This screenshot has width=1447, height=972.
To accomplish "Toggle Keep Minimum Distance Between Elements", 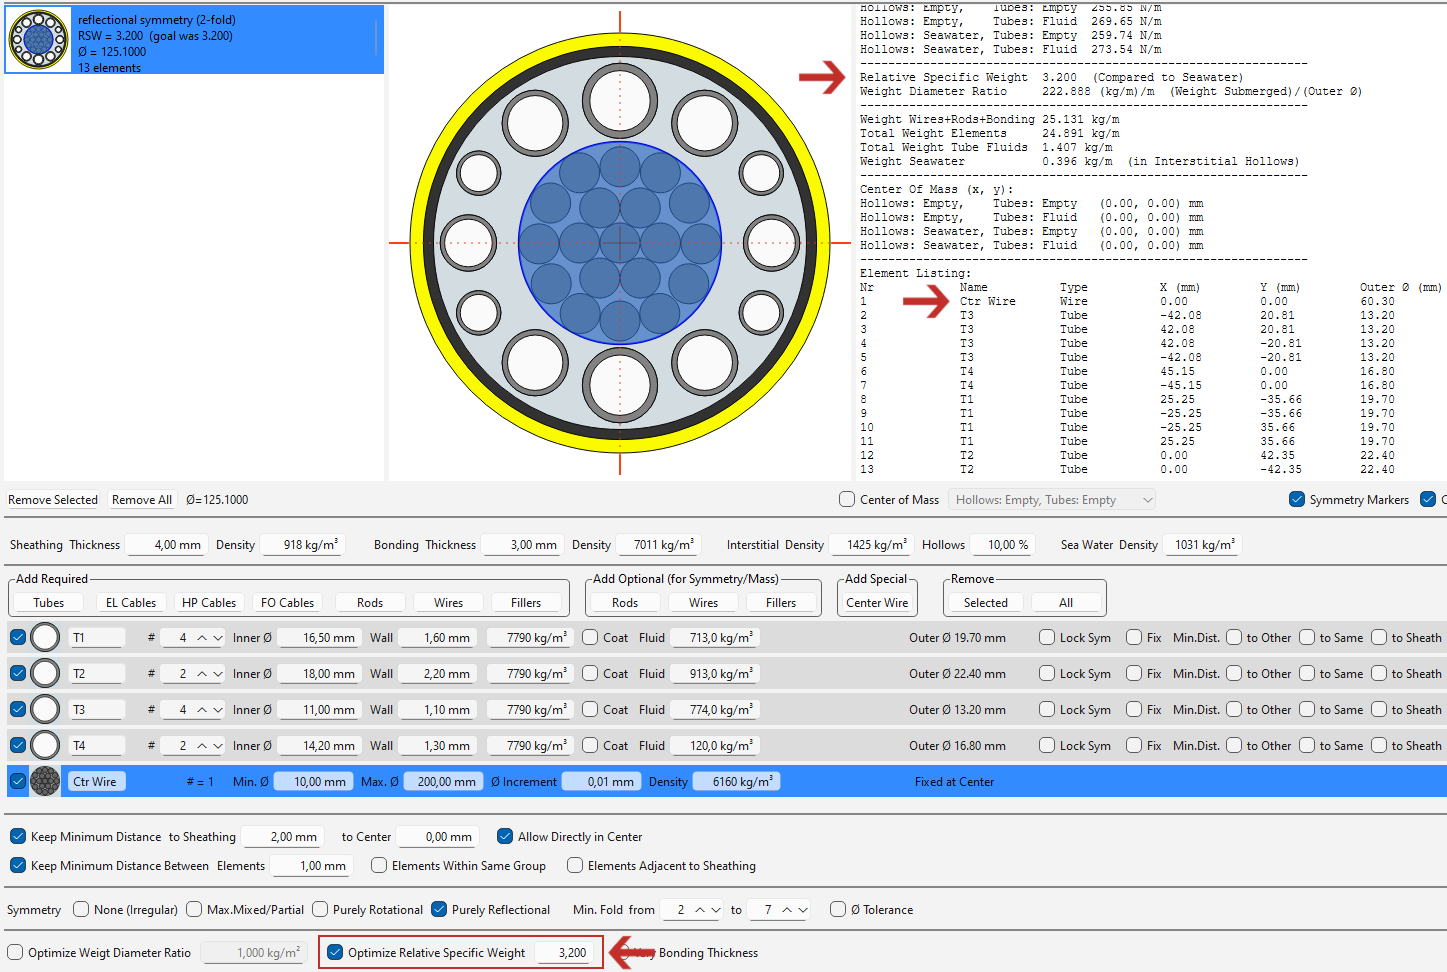I will pos(18,865).
